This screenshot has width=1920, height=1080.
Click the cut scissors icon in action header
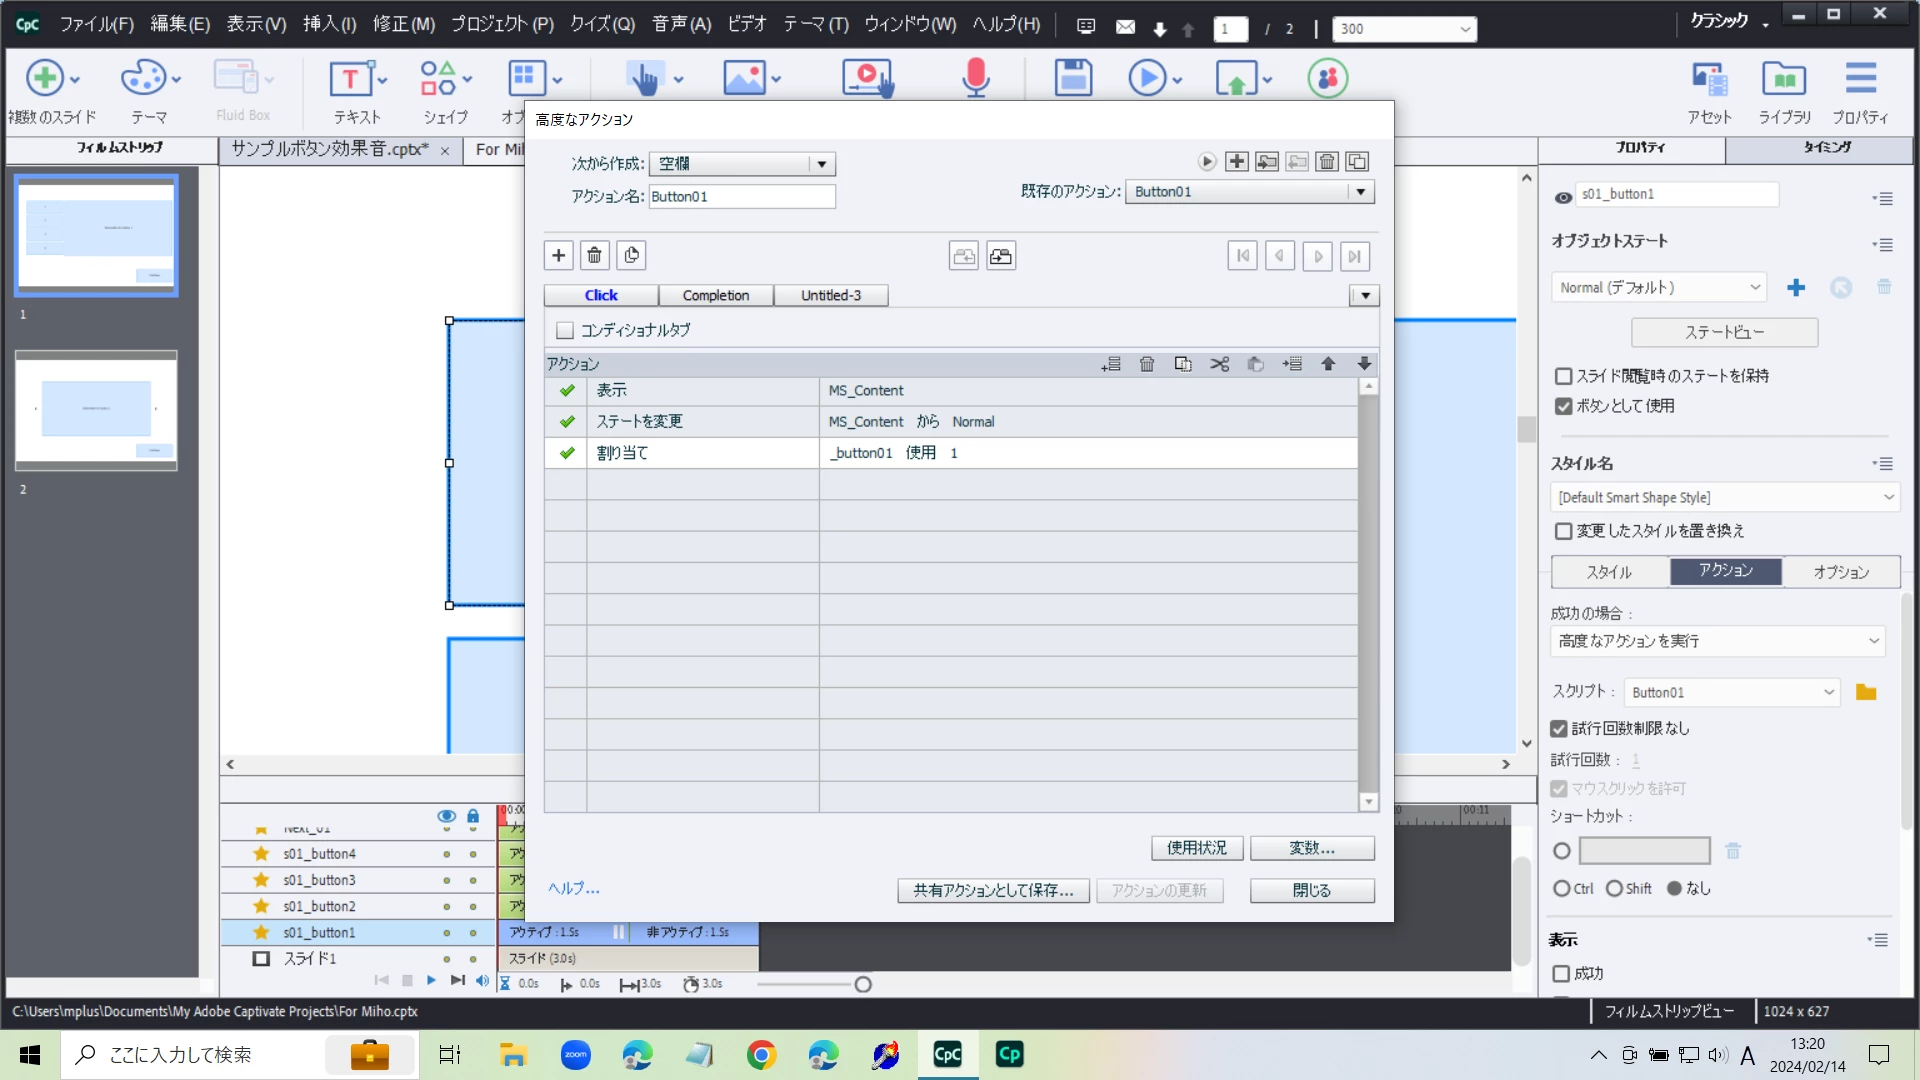click(1219, 364)
